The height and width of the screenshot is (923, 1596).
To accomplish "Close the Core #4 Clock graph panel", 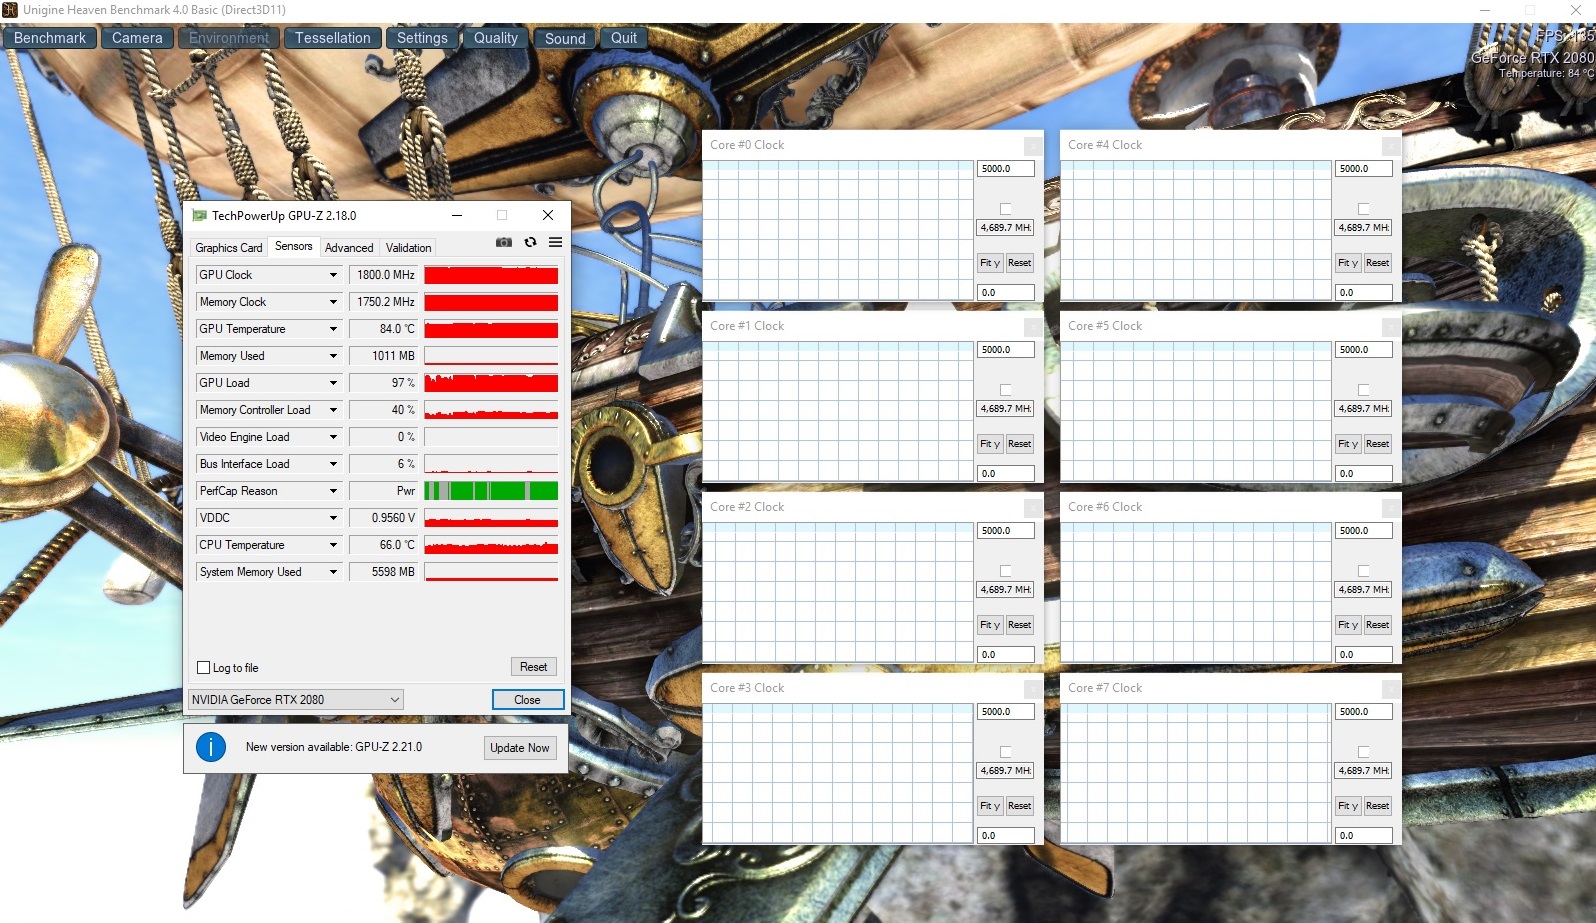I will pyautogui.click(x=1391, y=146).
